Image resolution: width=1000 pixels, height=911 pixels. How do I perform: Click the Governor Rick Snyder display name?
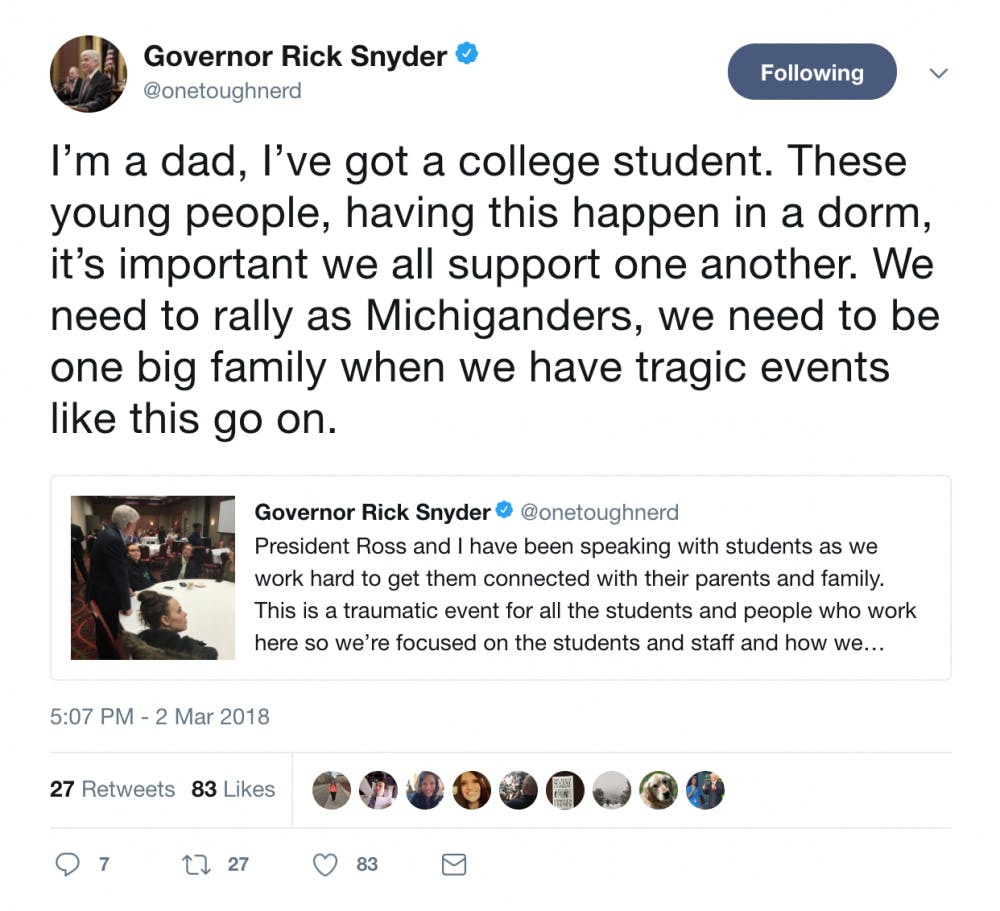(x=295, y=56)
